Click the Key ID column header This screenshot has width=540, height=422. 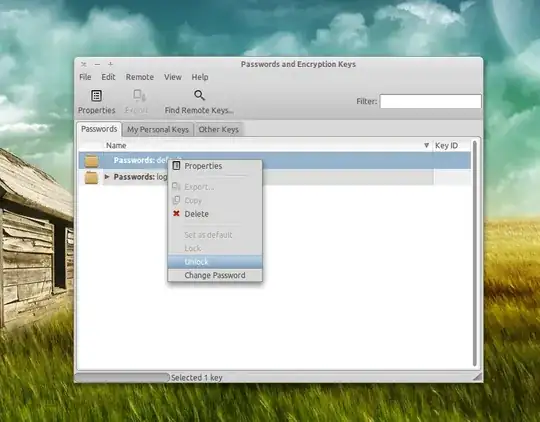click(451, 145)
